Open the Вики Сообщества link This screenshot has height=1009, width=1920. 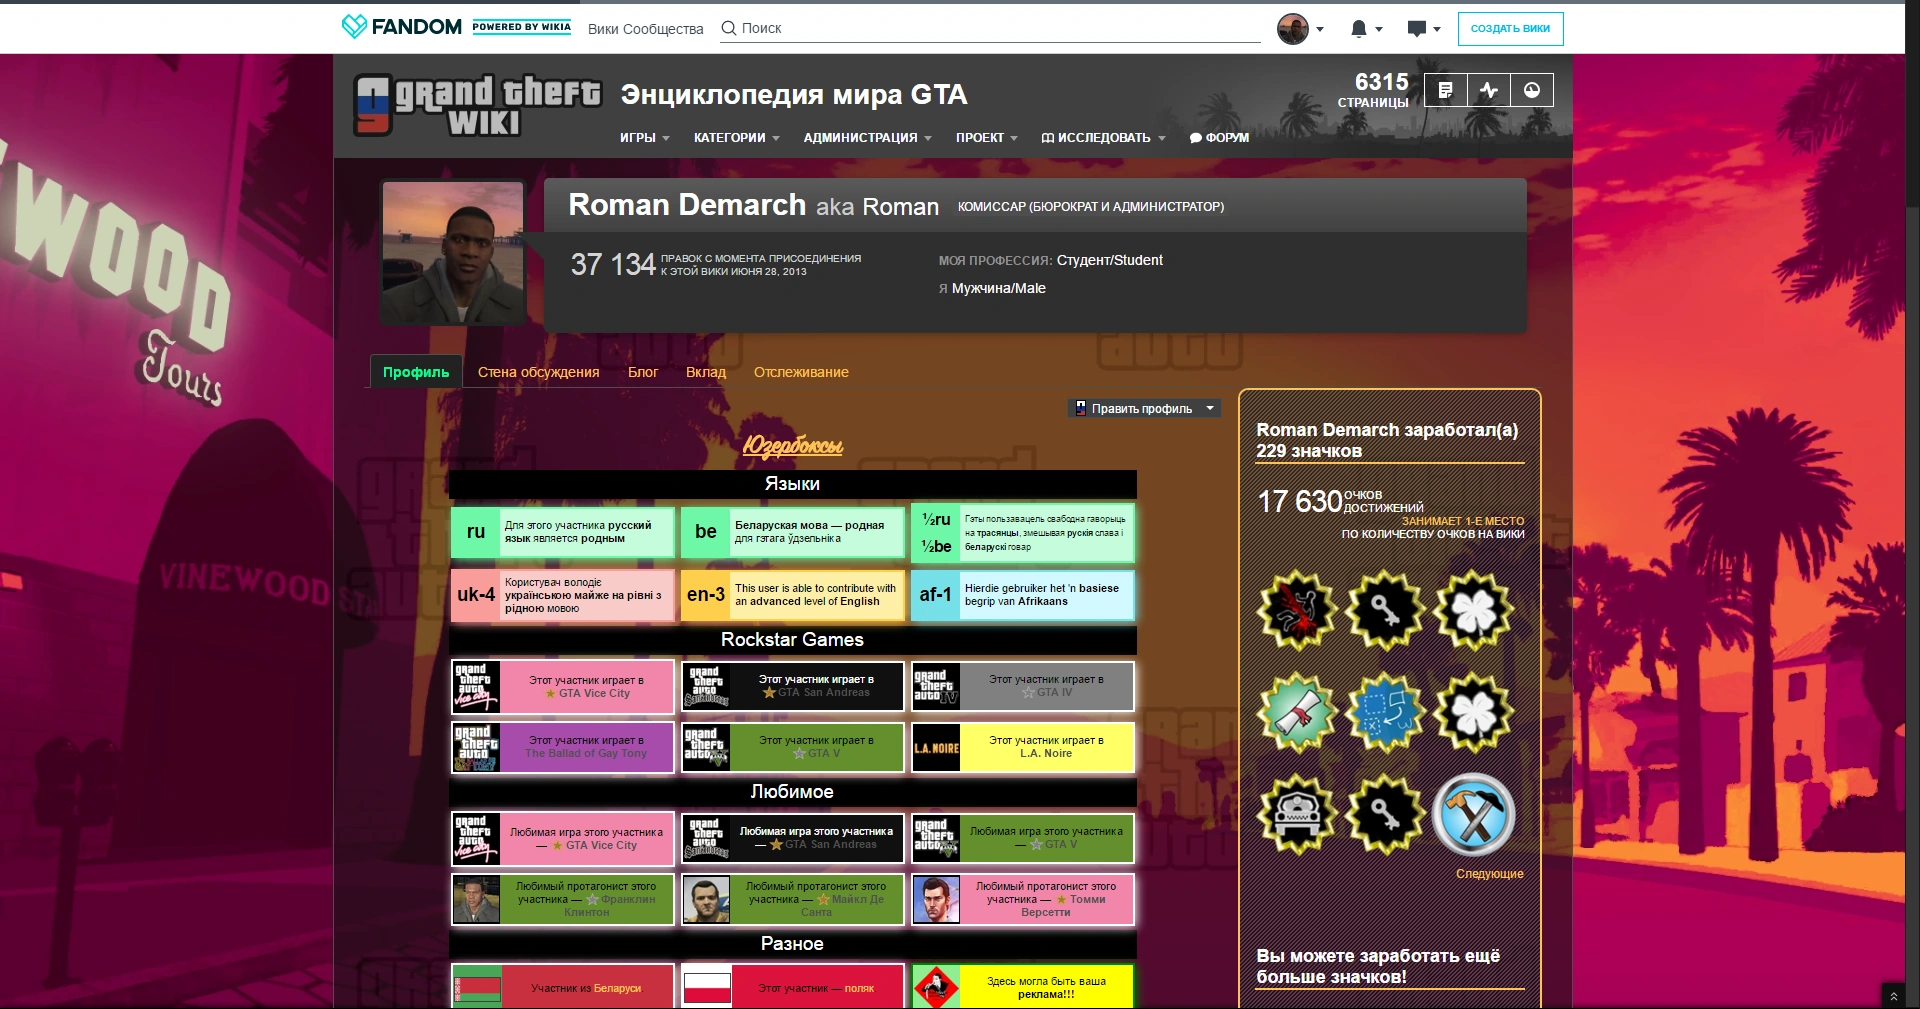click(x=646, y=29)
